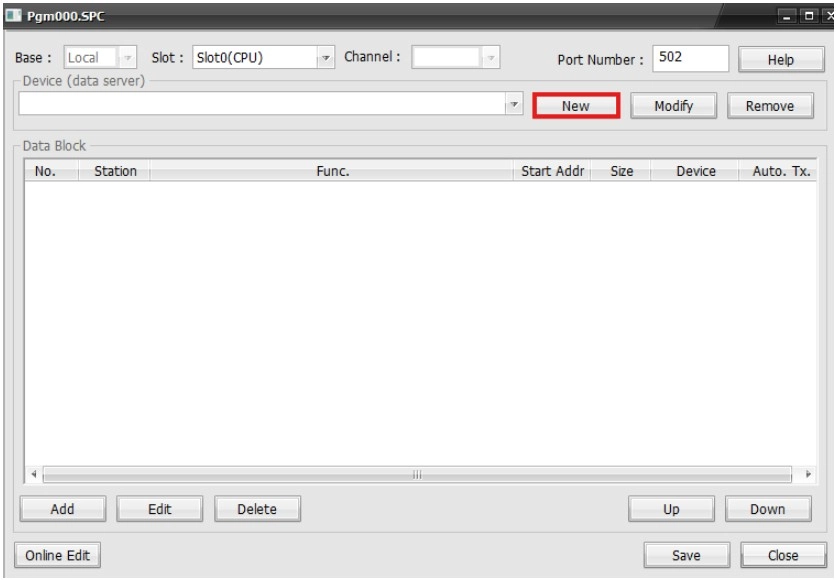The width and height of the screenshot is (836, 580).
Task: Click the Online Edit button
Action: pyautogui.click(x=57, y=555)
